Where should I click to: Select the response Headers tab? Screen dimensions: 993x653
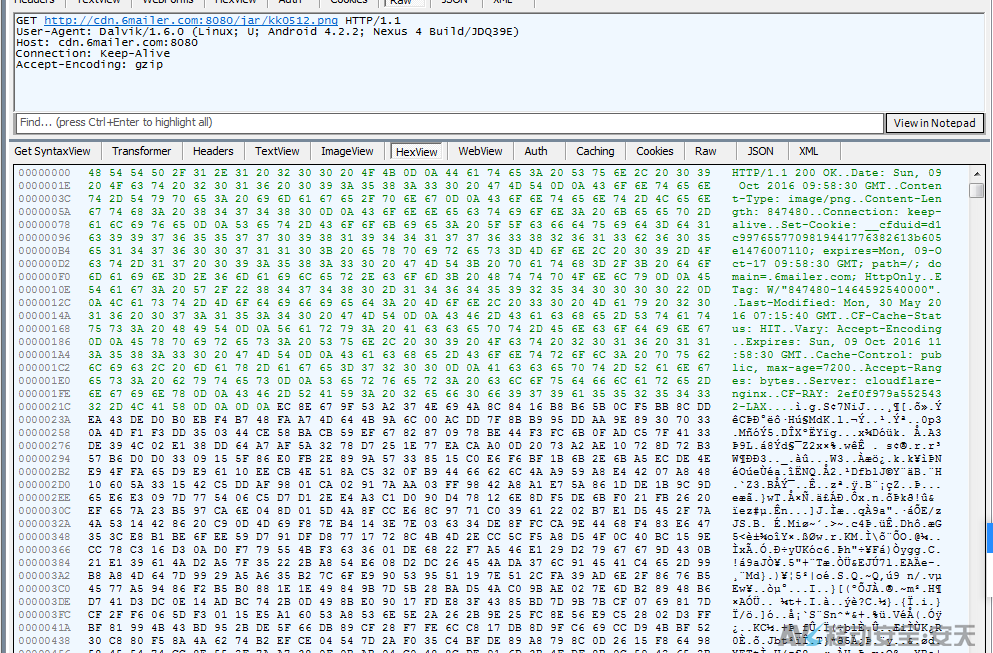tap(213, 151)
